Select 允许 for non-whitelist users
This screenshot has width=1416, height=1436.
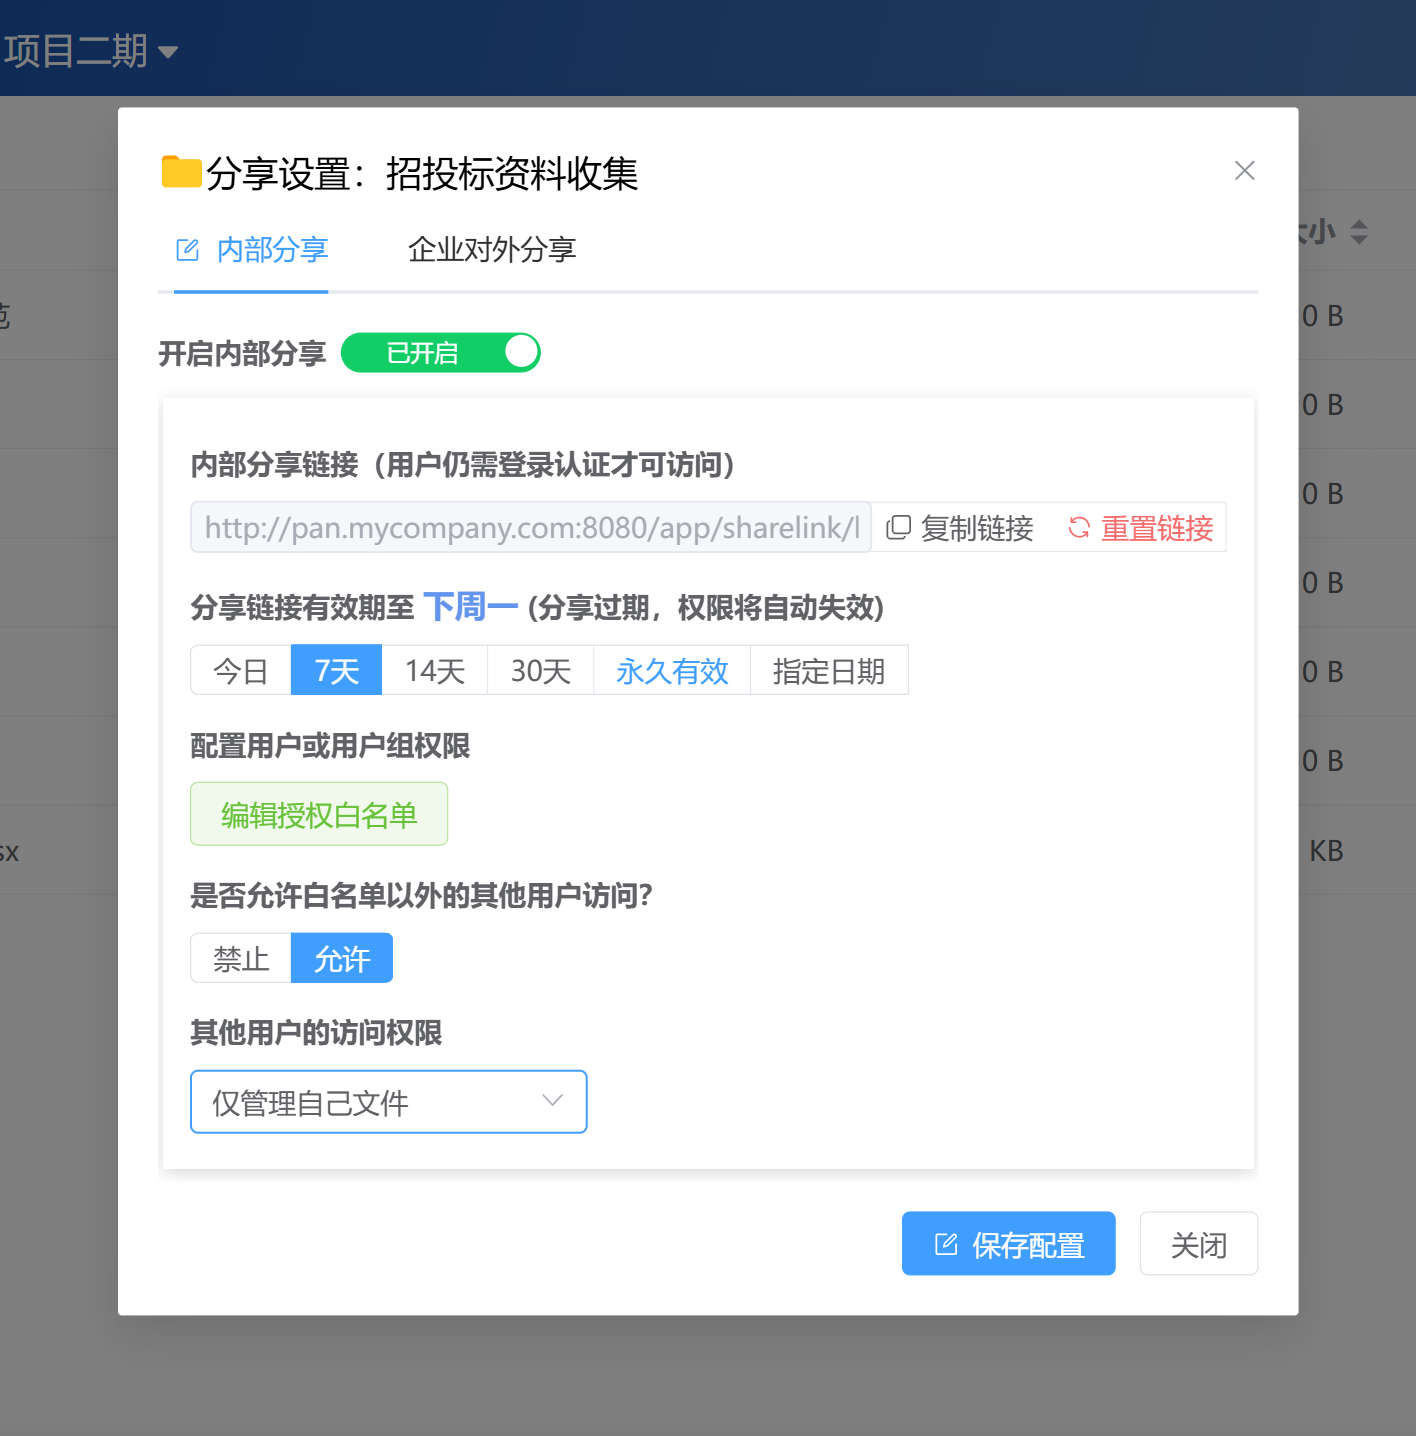(342, 958)
